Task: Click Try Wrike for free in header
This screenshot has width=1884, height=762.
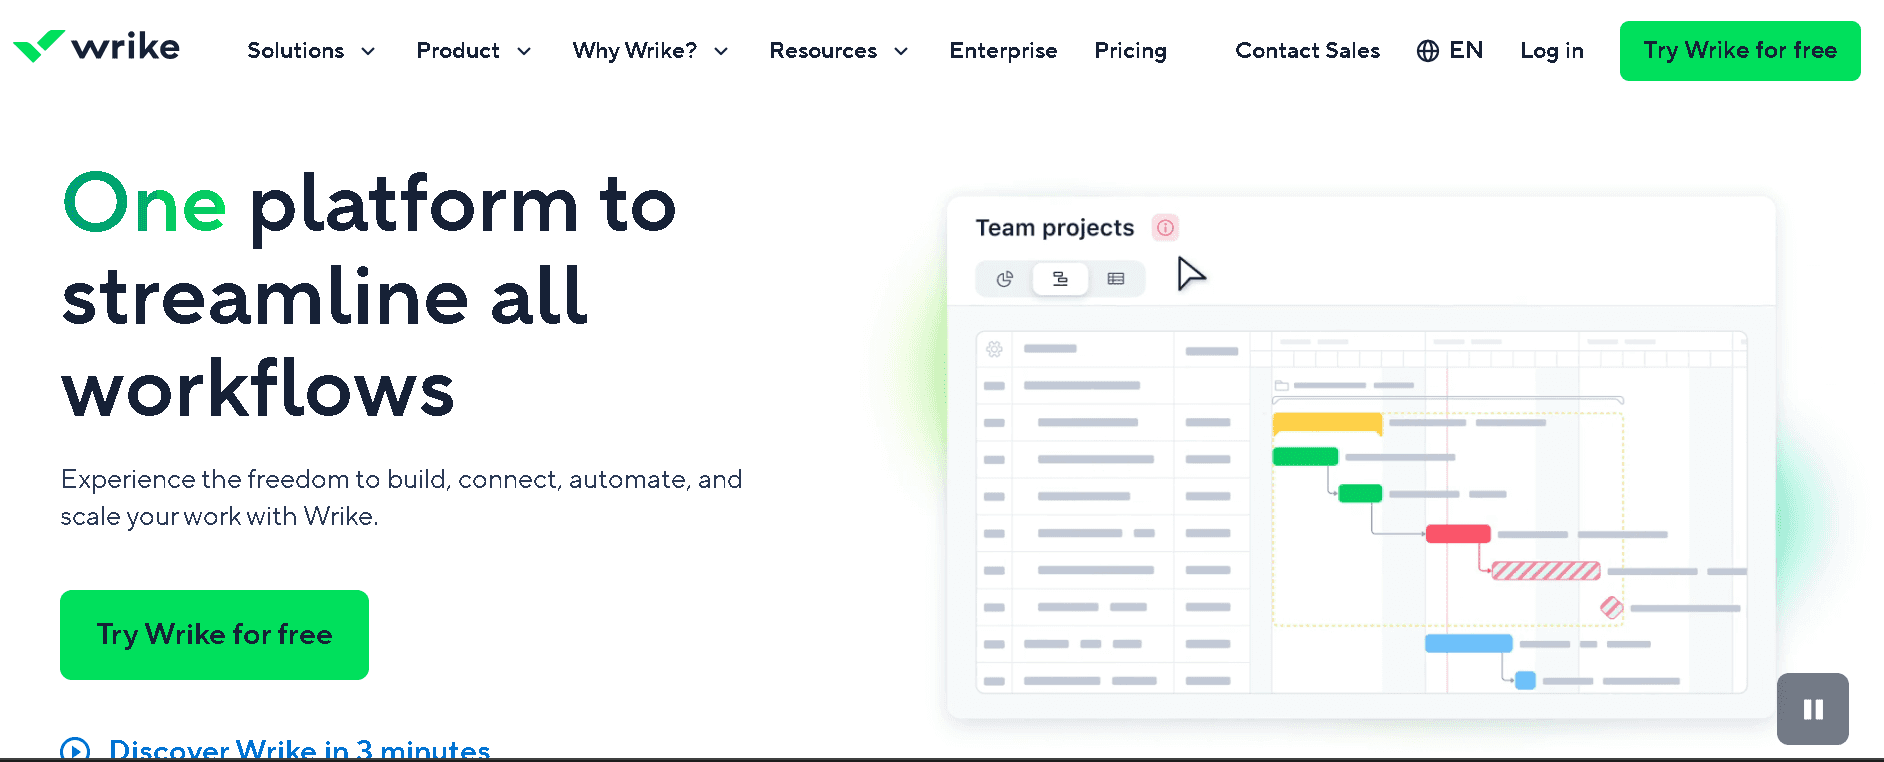Action: pos(1740,51)
